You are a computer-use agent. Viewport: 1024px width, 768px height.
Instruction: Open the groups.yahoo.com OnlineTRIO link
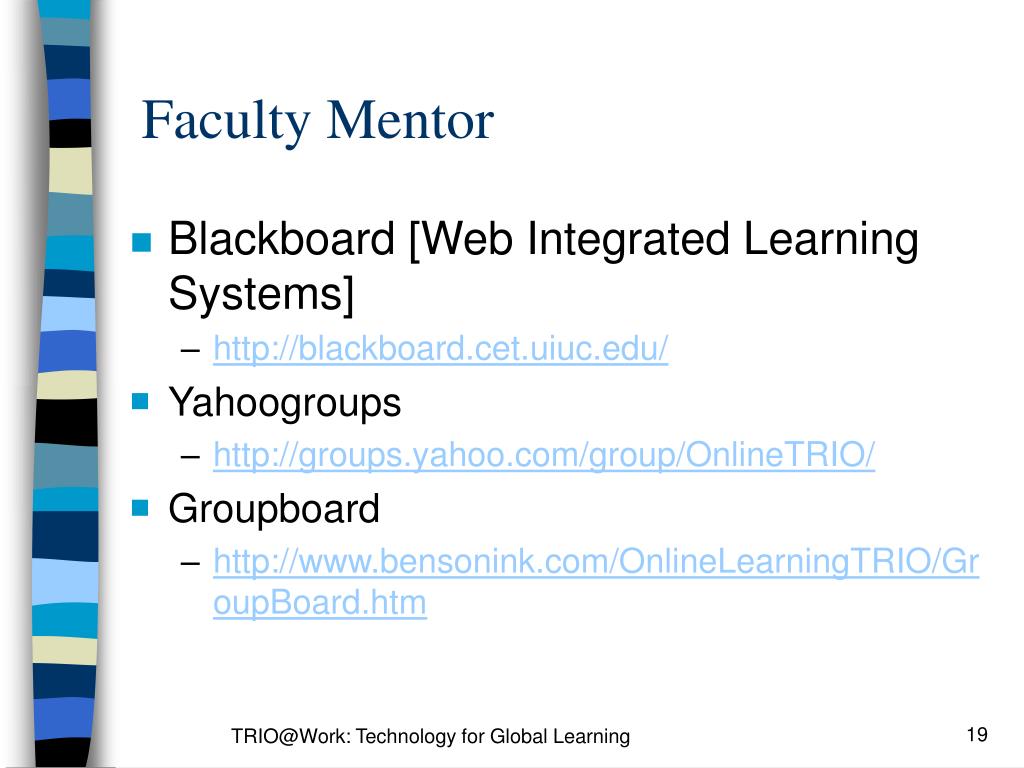tap(544, 455)
